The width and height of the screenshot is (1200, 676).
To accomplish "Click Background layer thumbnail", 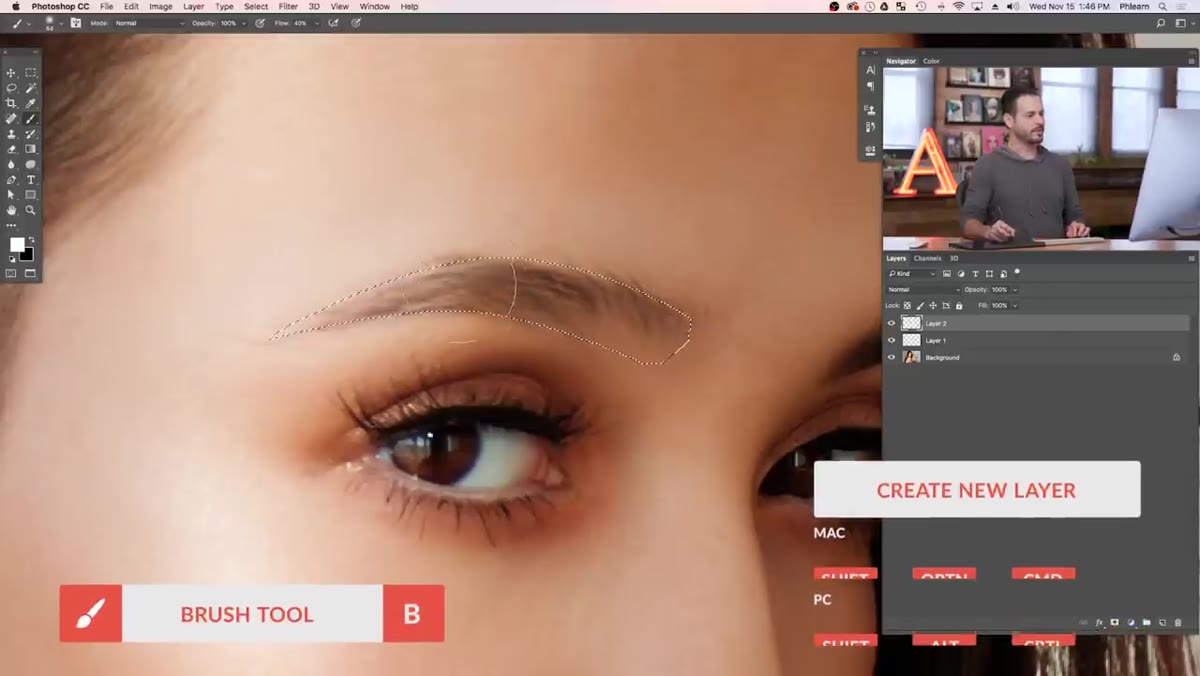I will (911, 357).
